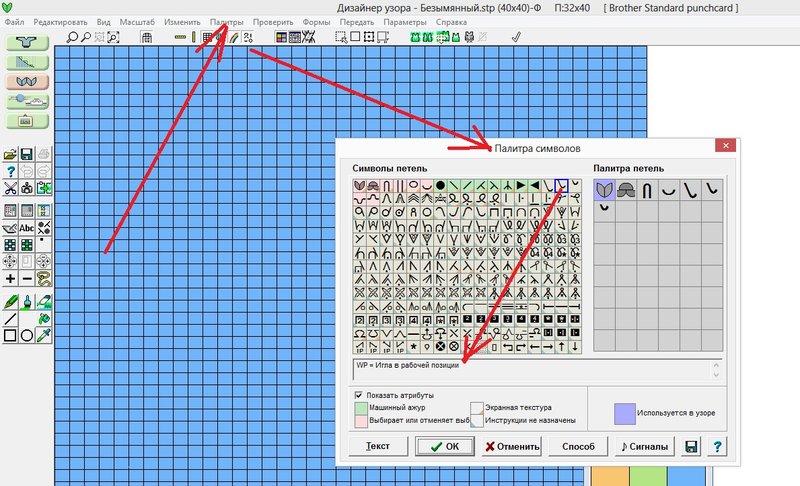
Task: Open the Параметры menu
Action: (x=405, y=22)
